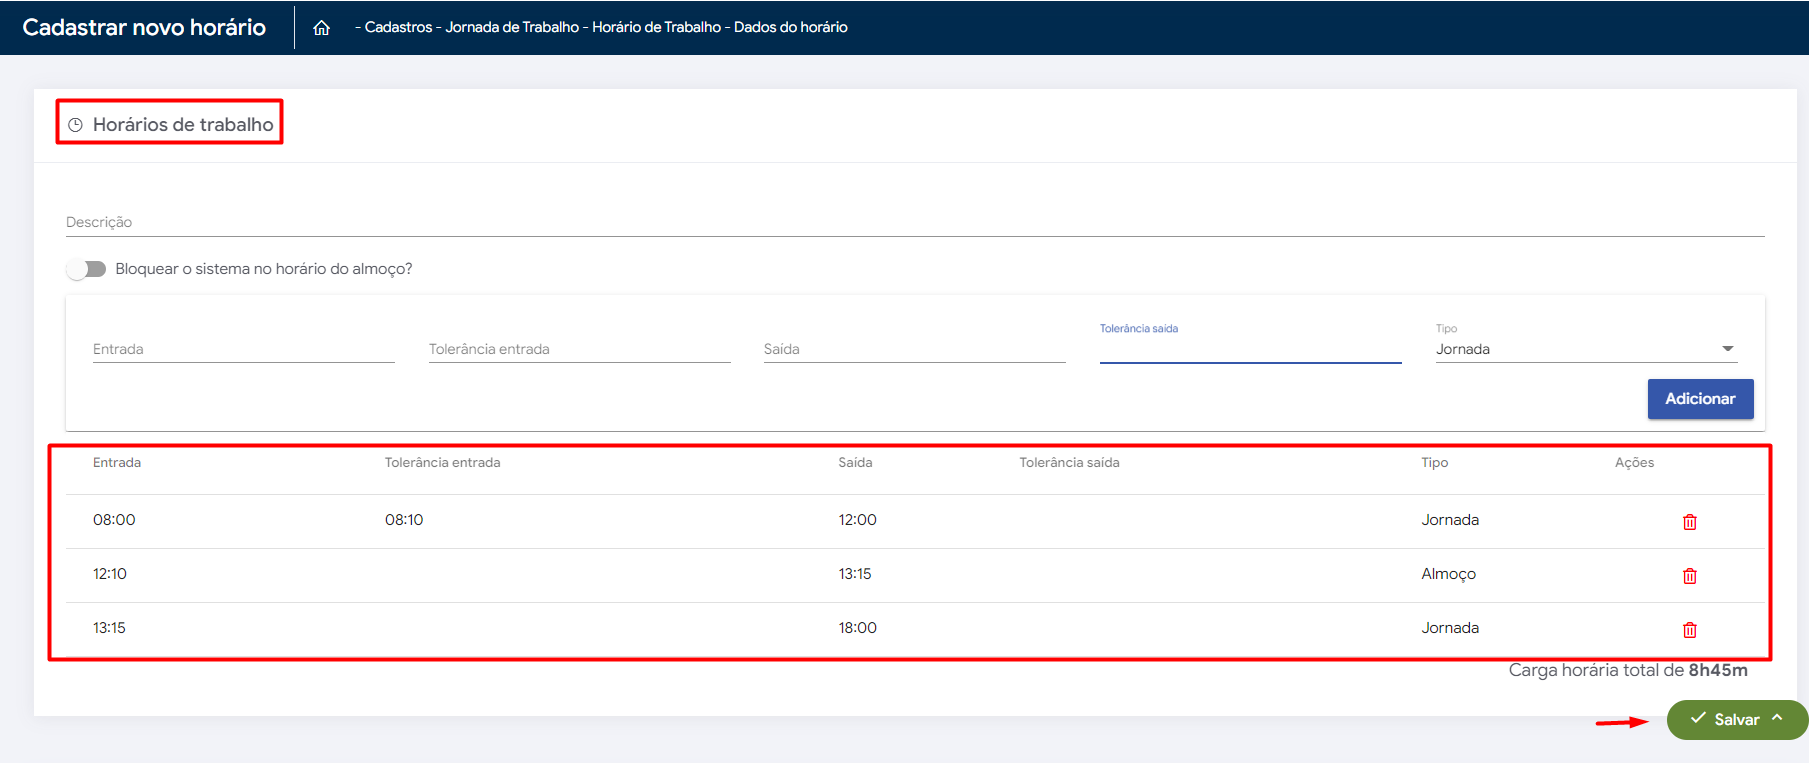The height and width of the screenshot is (763, 1809).
Task: Click the home icon in breadcrumb
Action: coord(321,28)
